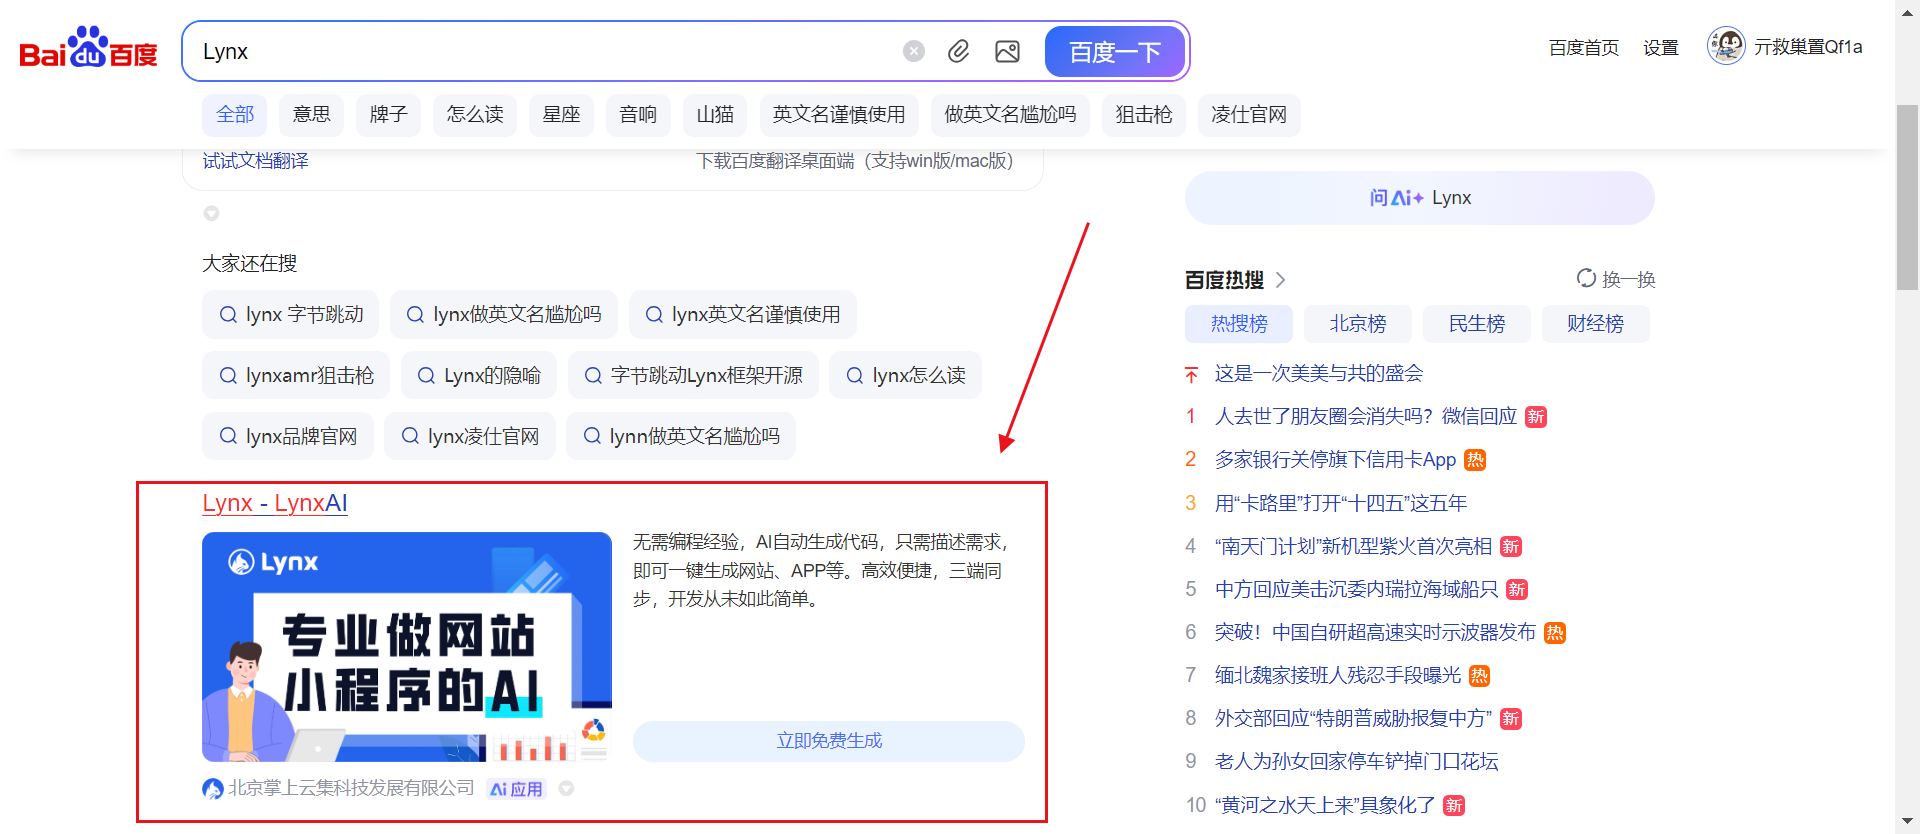The width and height of the screenshot is (1920, 834).
Task: Select the 意思 filter tab
Action: (311, 115)
